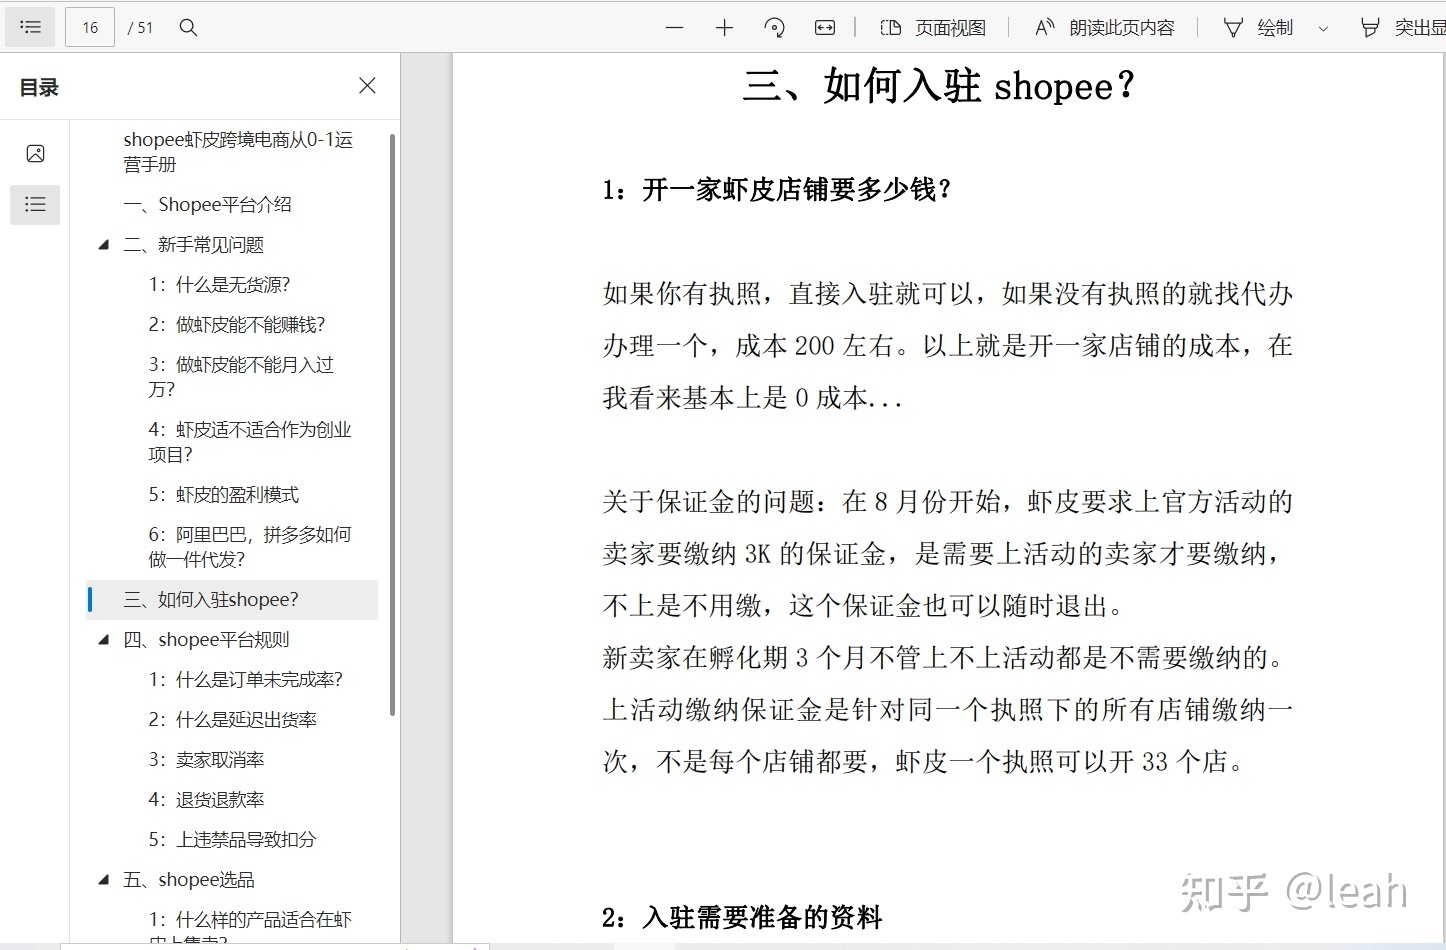Start 朗读此页内容 read aloud

click(x=1104, y=28)
